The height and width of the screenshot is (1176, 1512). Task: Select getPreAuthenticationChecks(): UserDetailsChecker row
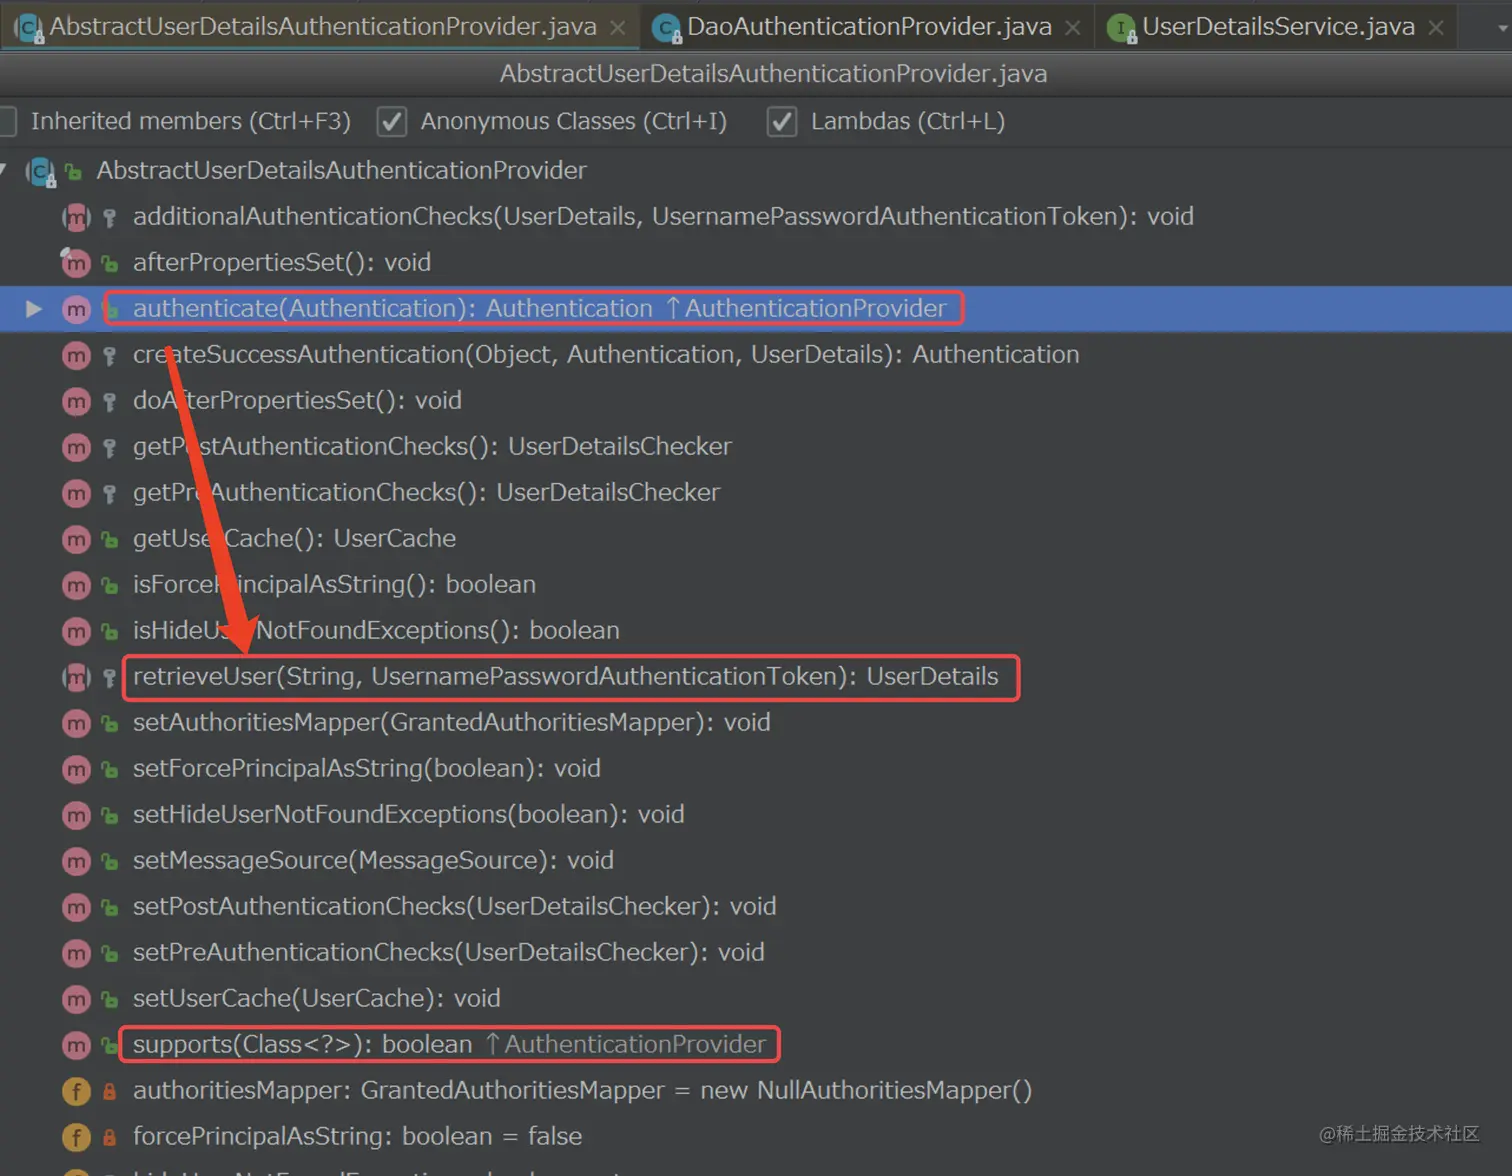point(756,493)
